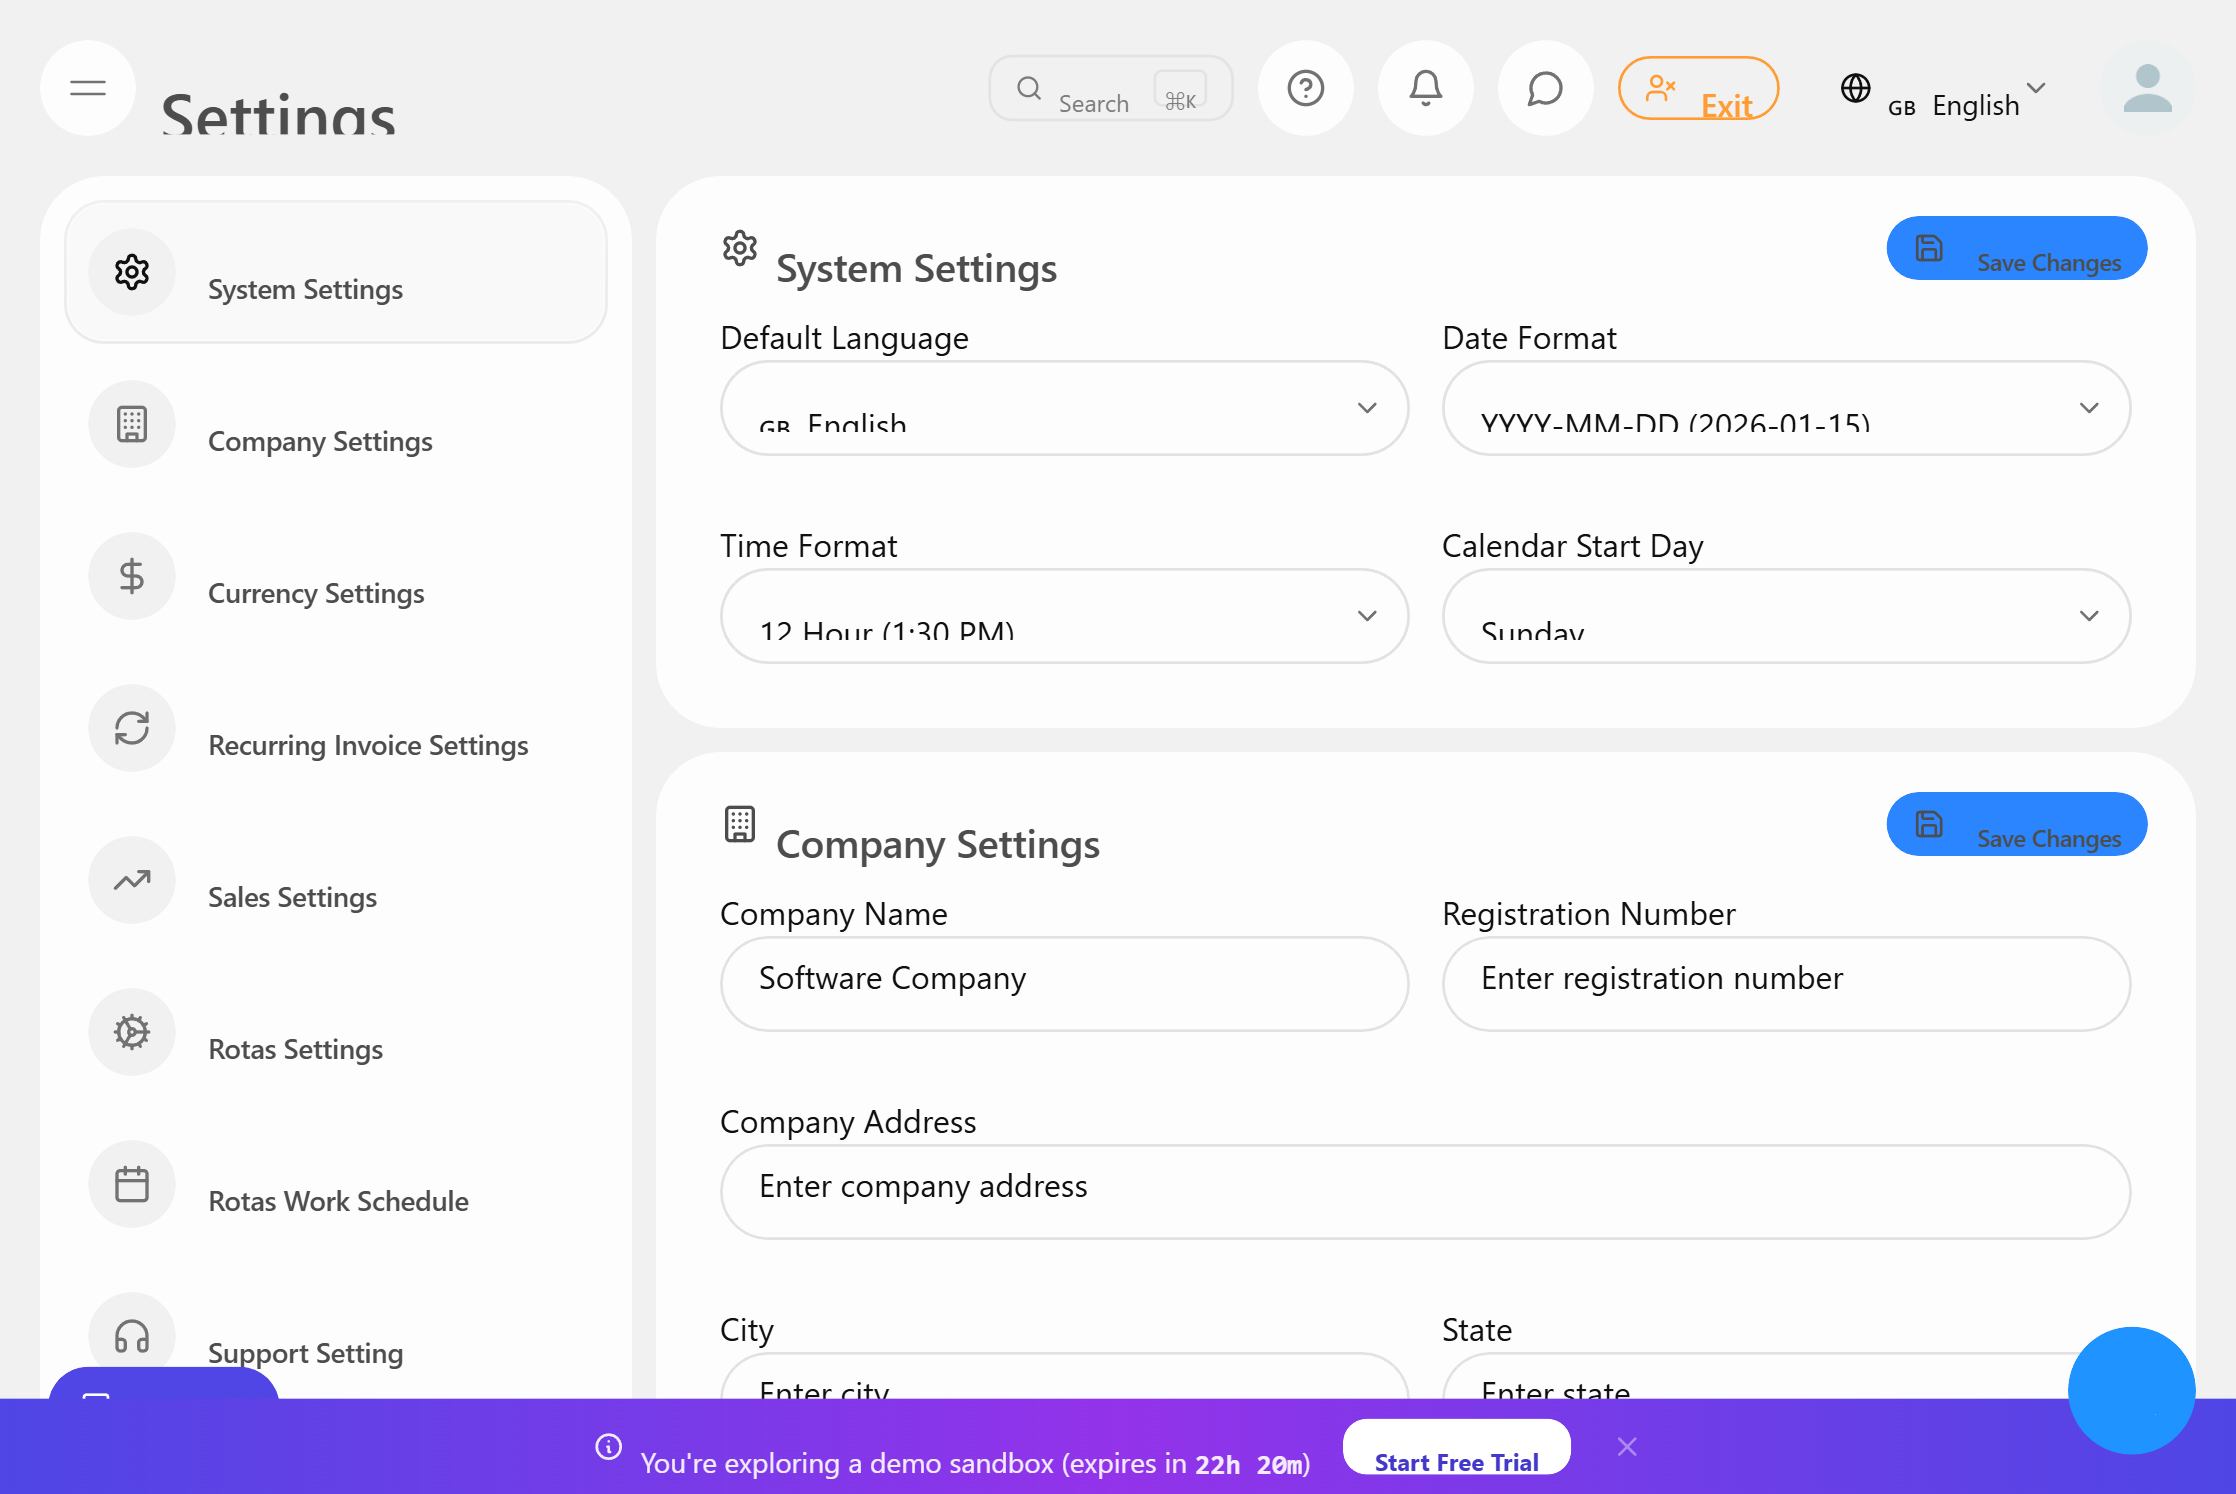Open the Time Format dropdown
The height and width of the screenshot is (1494, 2236).
coord(1064,616)
